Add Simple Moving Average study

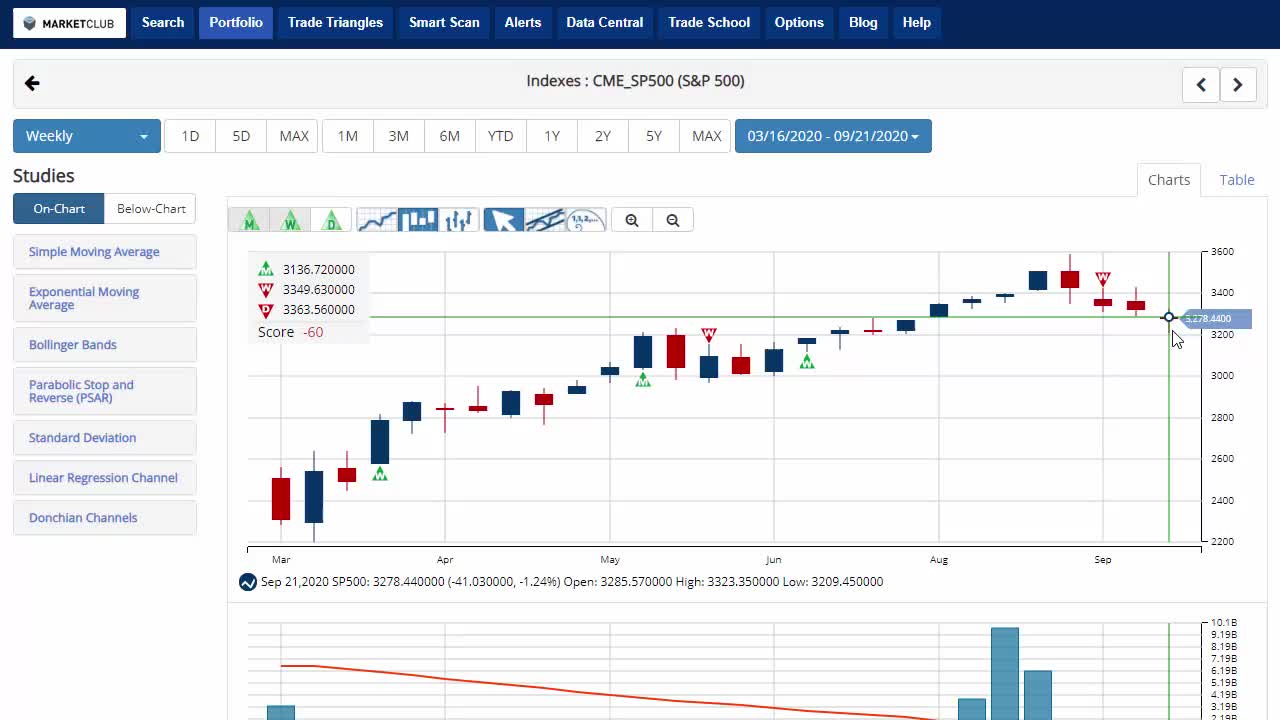tap(105, 252)
